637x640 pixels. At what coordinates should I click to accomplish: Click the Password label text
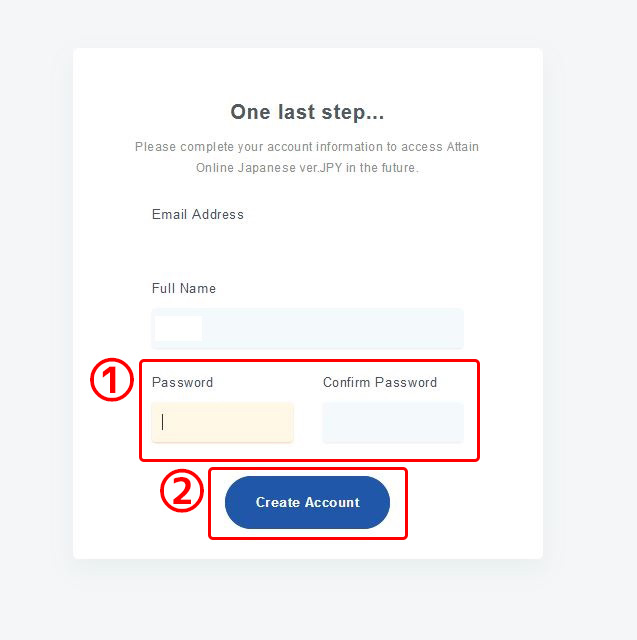pos(182,382)
